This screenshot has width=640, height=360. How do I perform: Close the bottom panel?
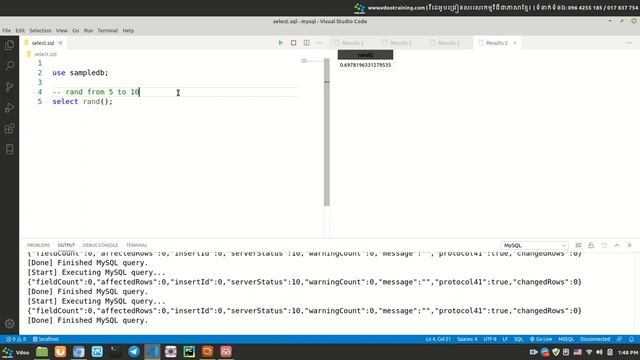(630, 245)
